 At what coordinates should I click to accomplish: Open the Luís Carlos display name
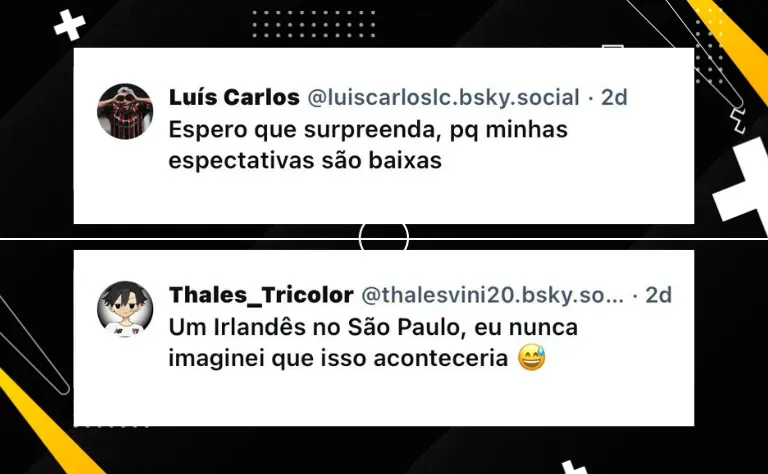pos(234,97)
